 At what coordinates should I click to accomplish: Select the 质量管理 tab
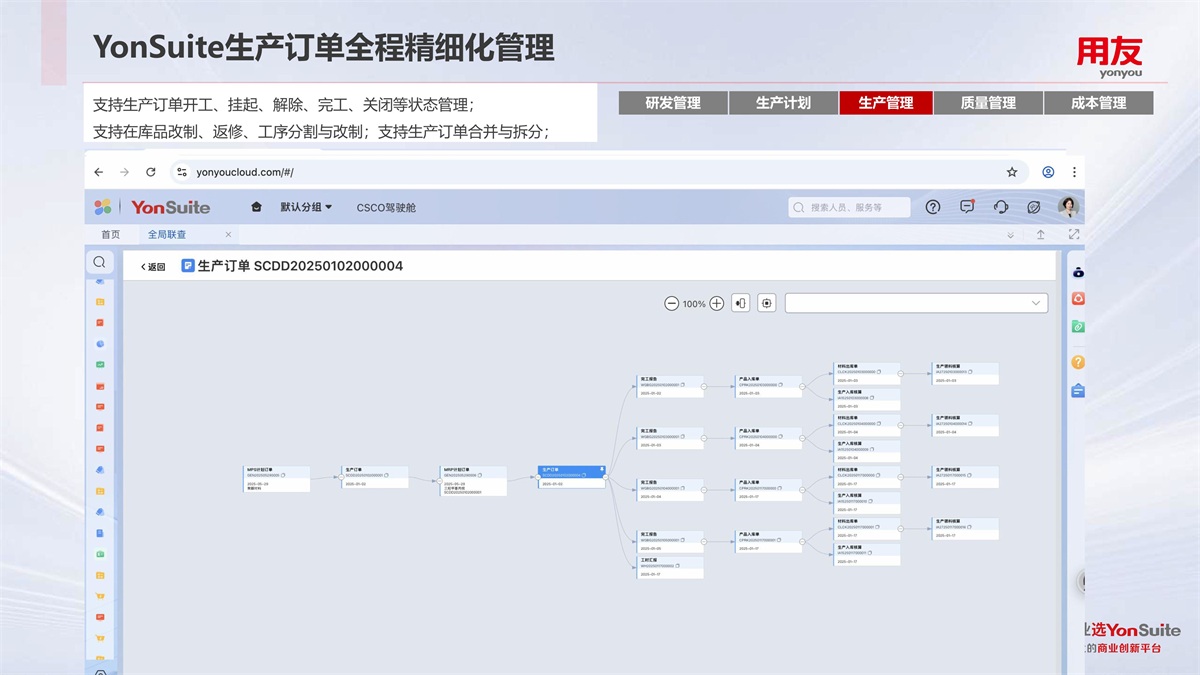coord(988,103)
